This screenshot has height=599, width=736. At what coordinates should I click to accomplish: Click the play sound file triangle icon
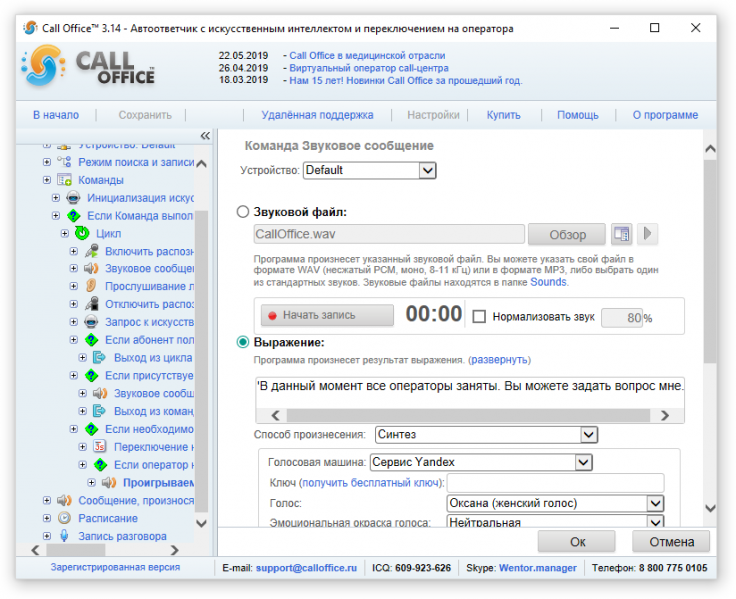(647, 233)
